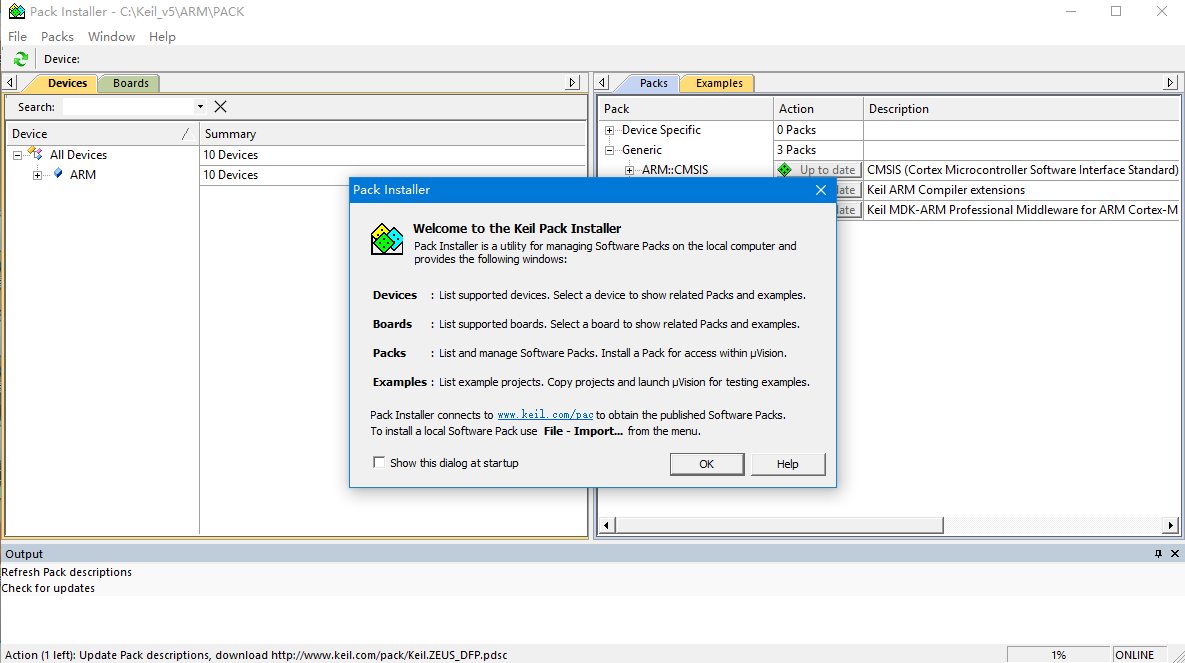Open the File menu
This screenshot has height=663, width=1185.
[x=17, y=36]
